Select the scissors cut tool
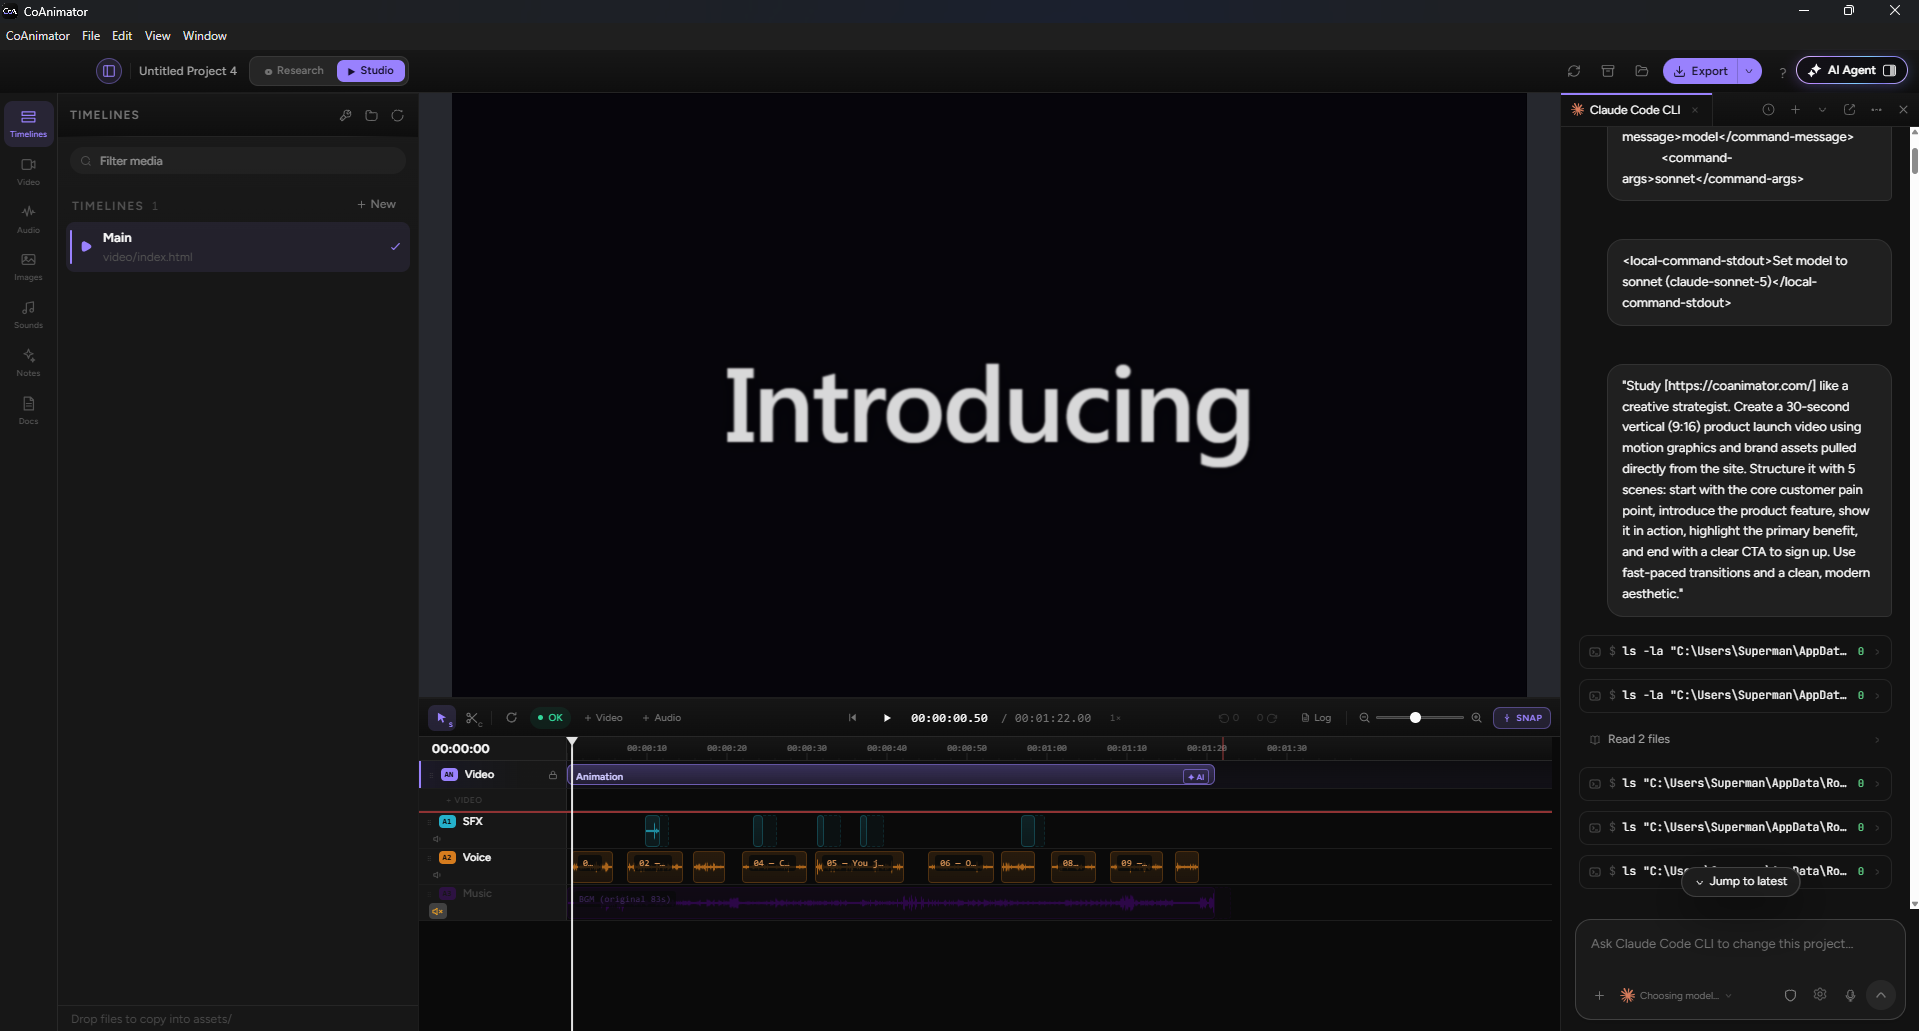 pyautogui.click(x=473, y=718)
